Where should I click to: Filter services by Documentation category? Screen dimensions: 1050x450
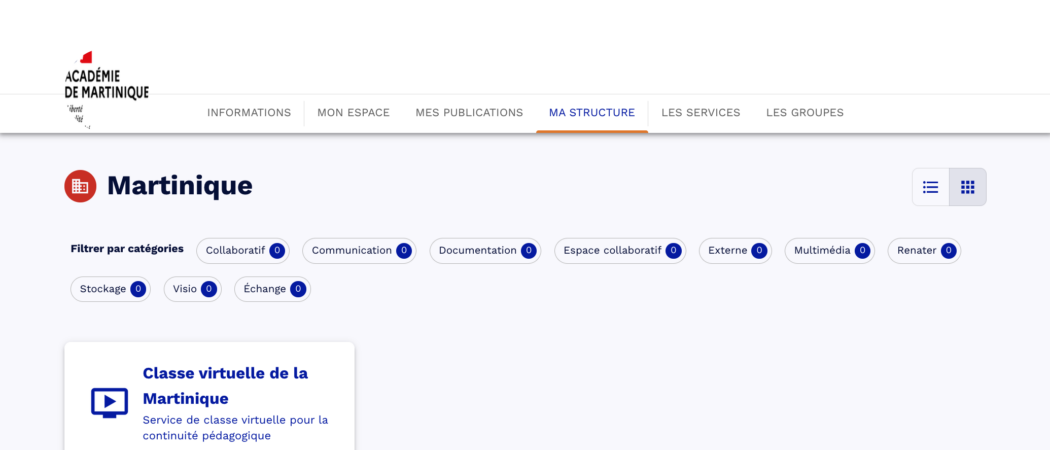[x=486, y=251]
